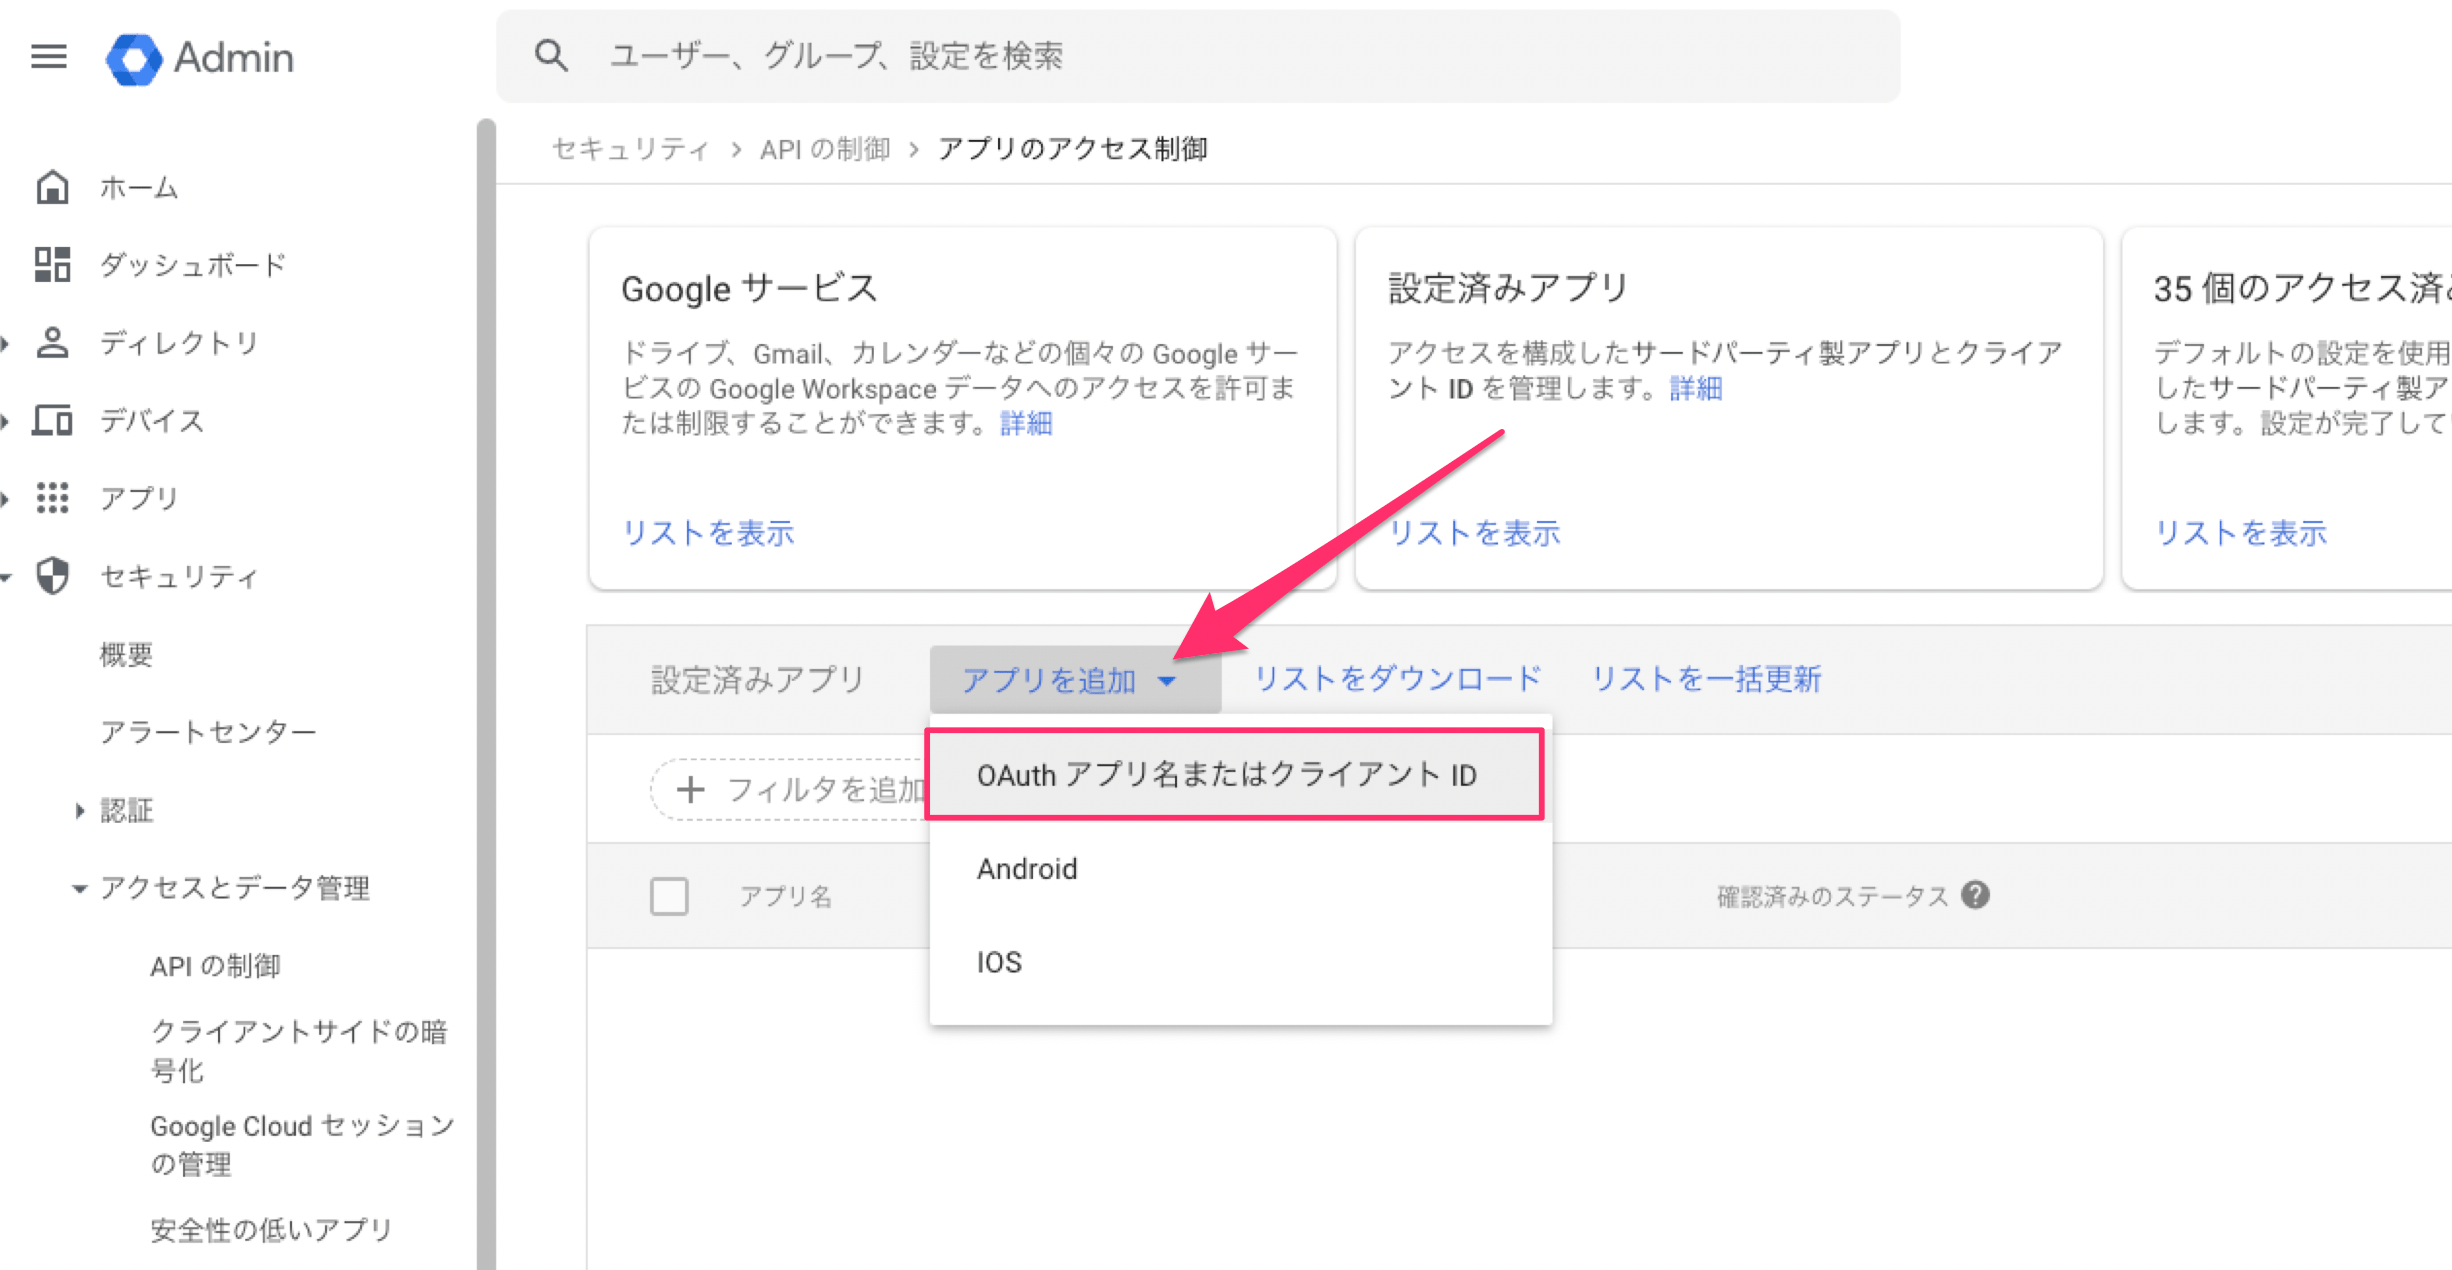Open 安全性の低いアプリ sidebar item
2452x1270 pixels.
coord(271,1230)
